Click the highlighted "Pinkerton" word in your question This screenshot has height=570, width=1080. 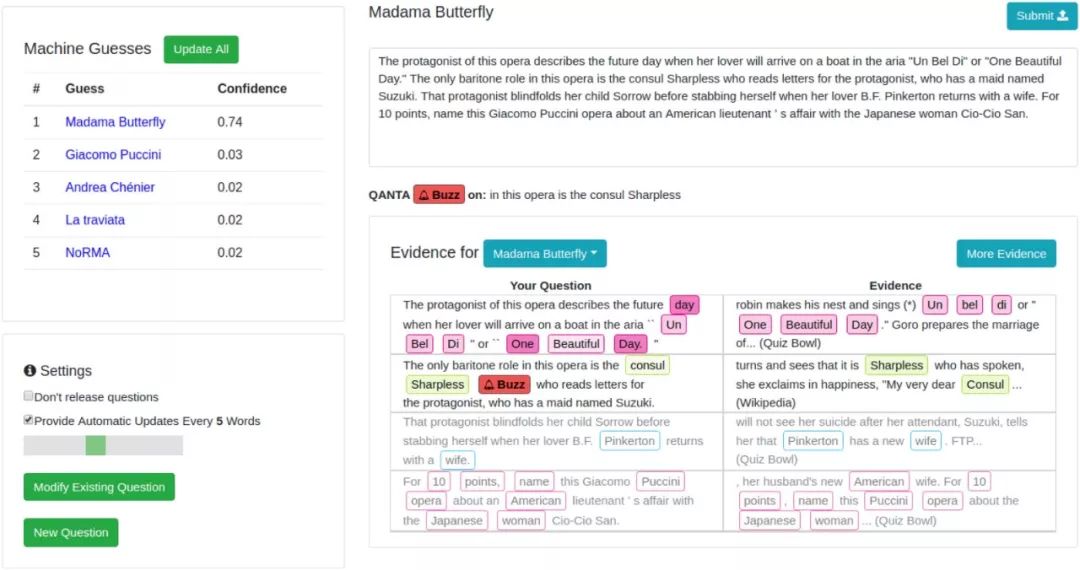pos(630,441)
